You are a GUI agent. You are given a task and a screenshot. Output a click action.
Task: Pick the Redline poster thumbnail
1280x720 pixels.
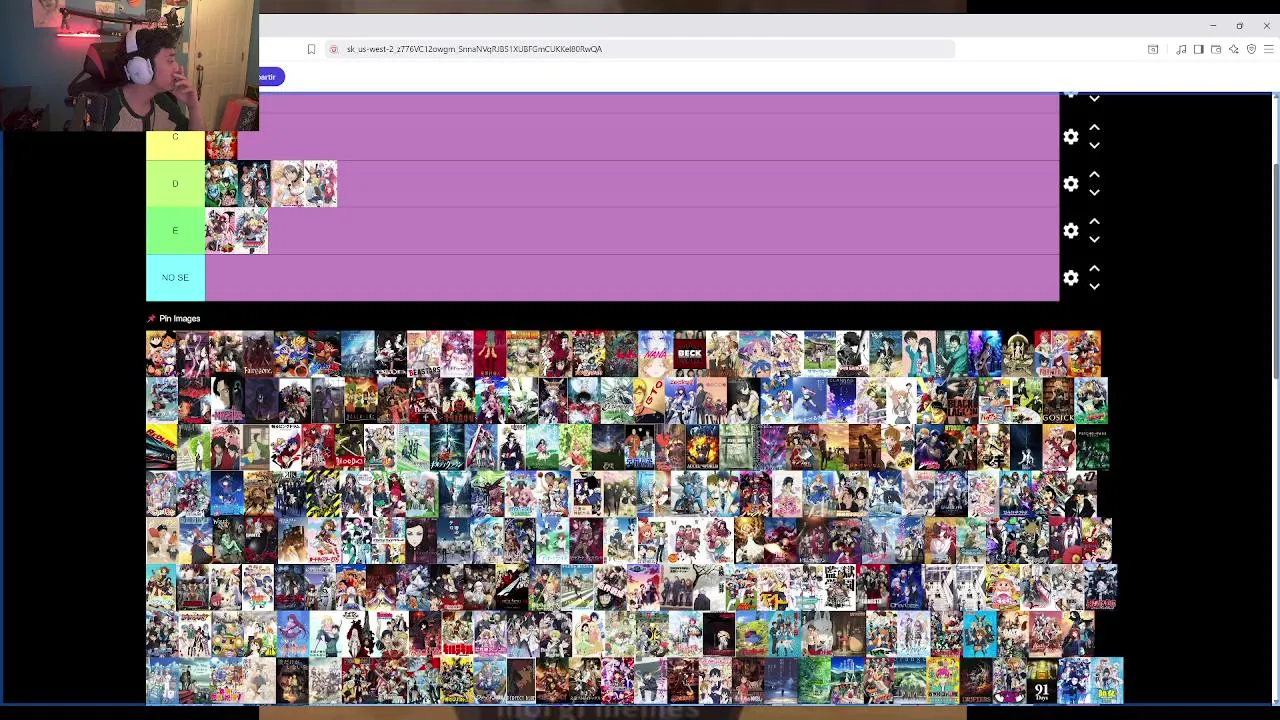(161, 447)
